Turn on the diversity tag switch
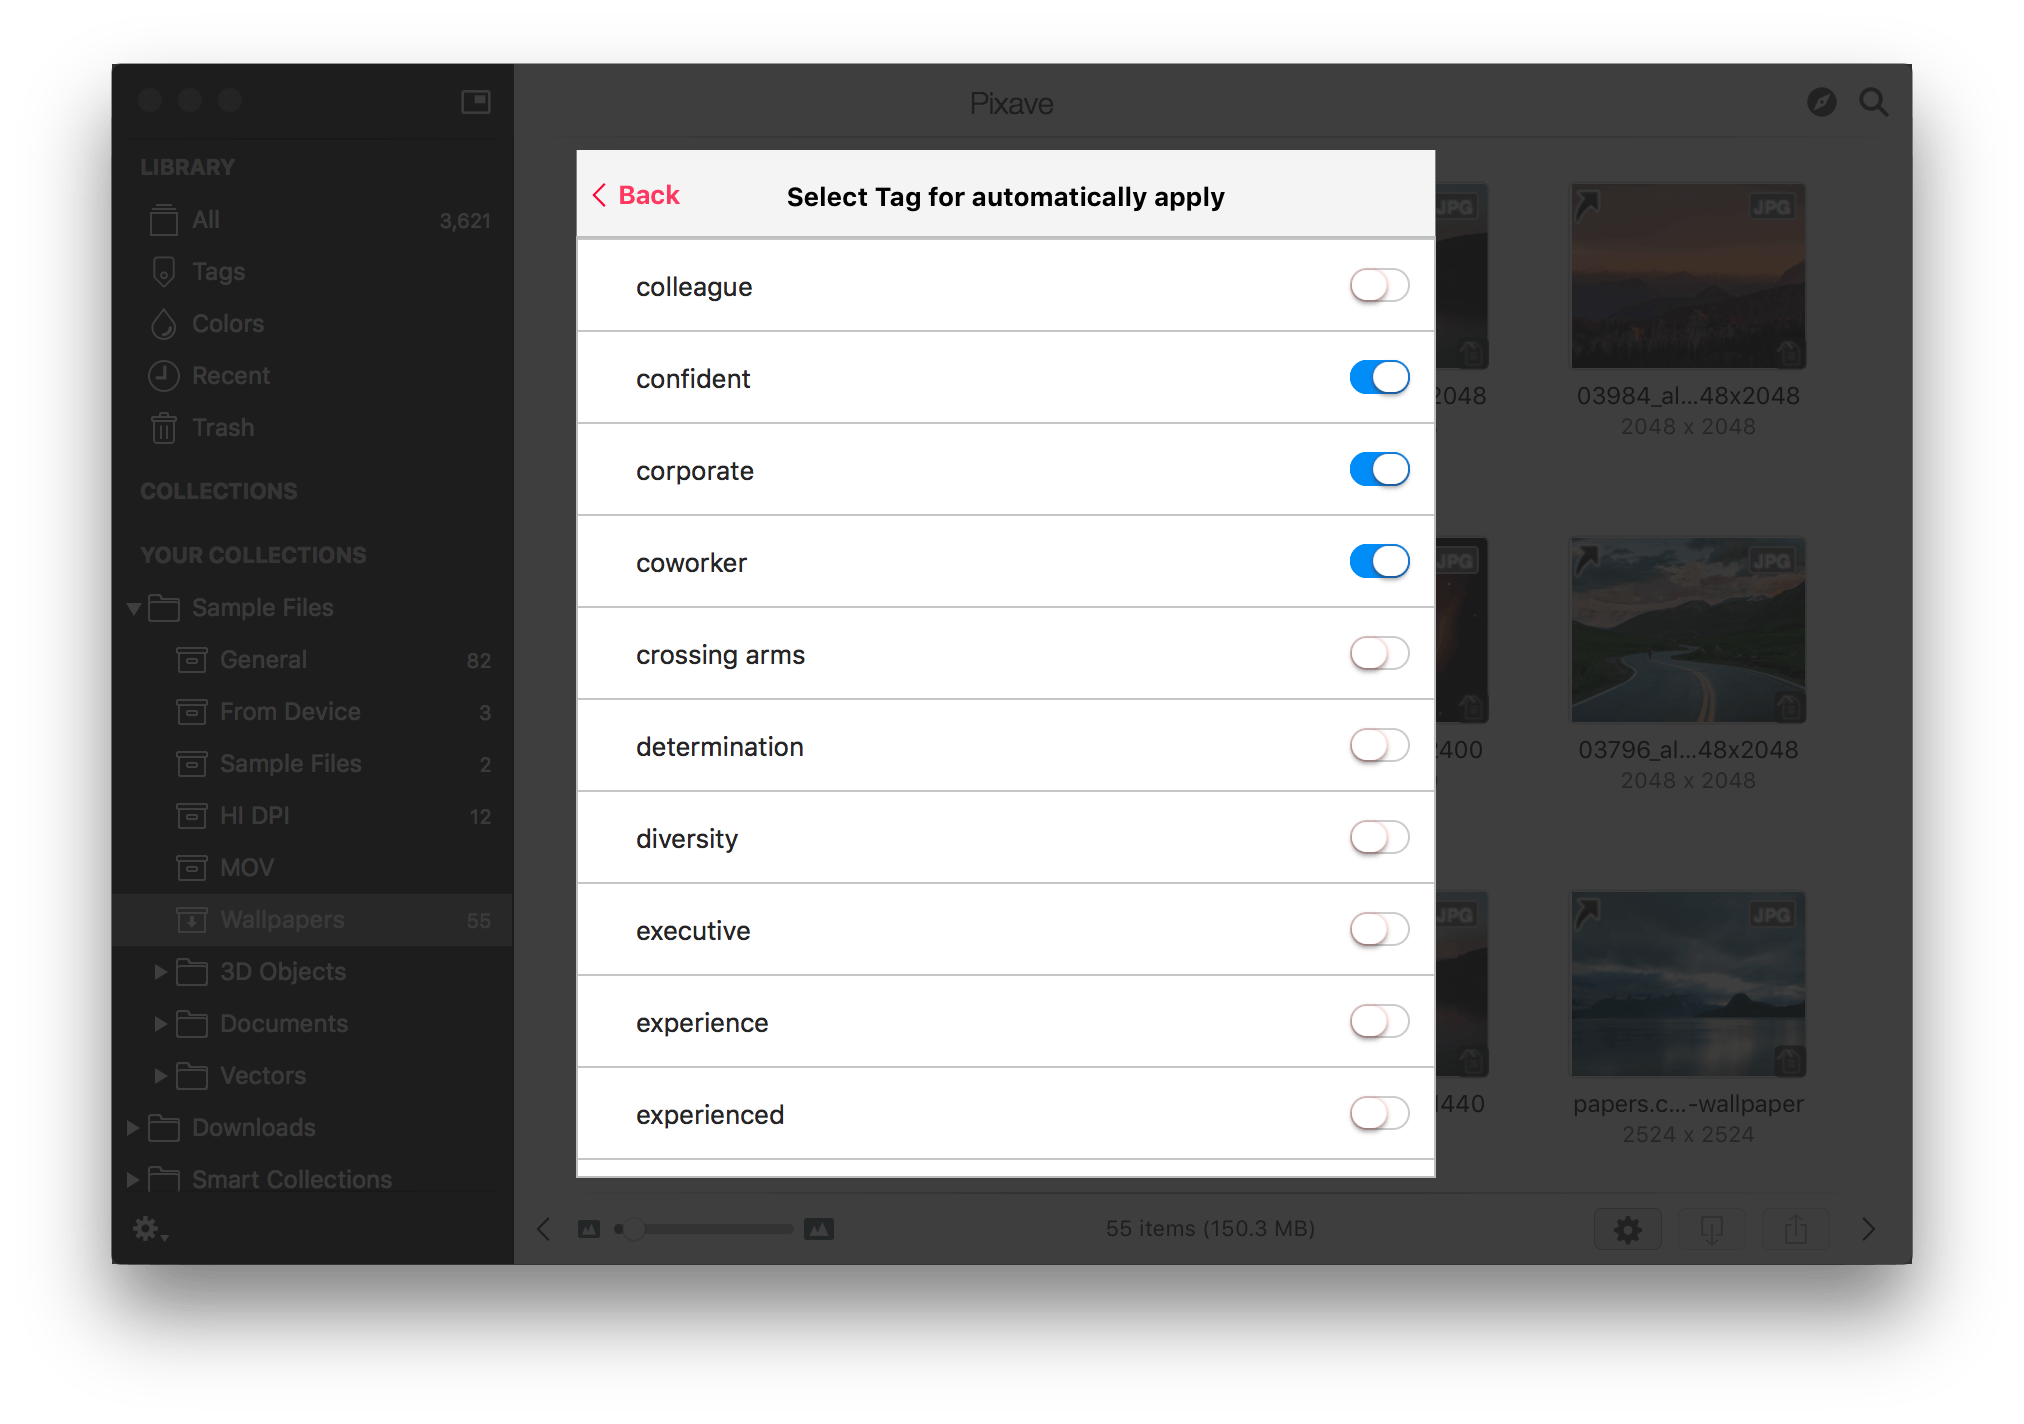 coord(1379,838)
